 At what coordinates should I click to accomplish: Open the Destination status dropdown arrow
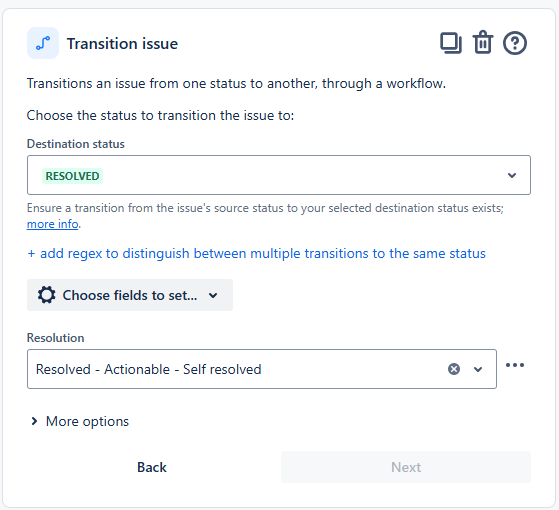click(512, 175)
